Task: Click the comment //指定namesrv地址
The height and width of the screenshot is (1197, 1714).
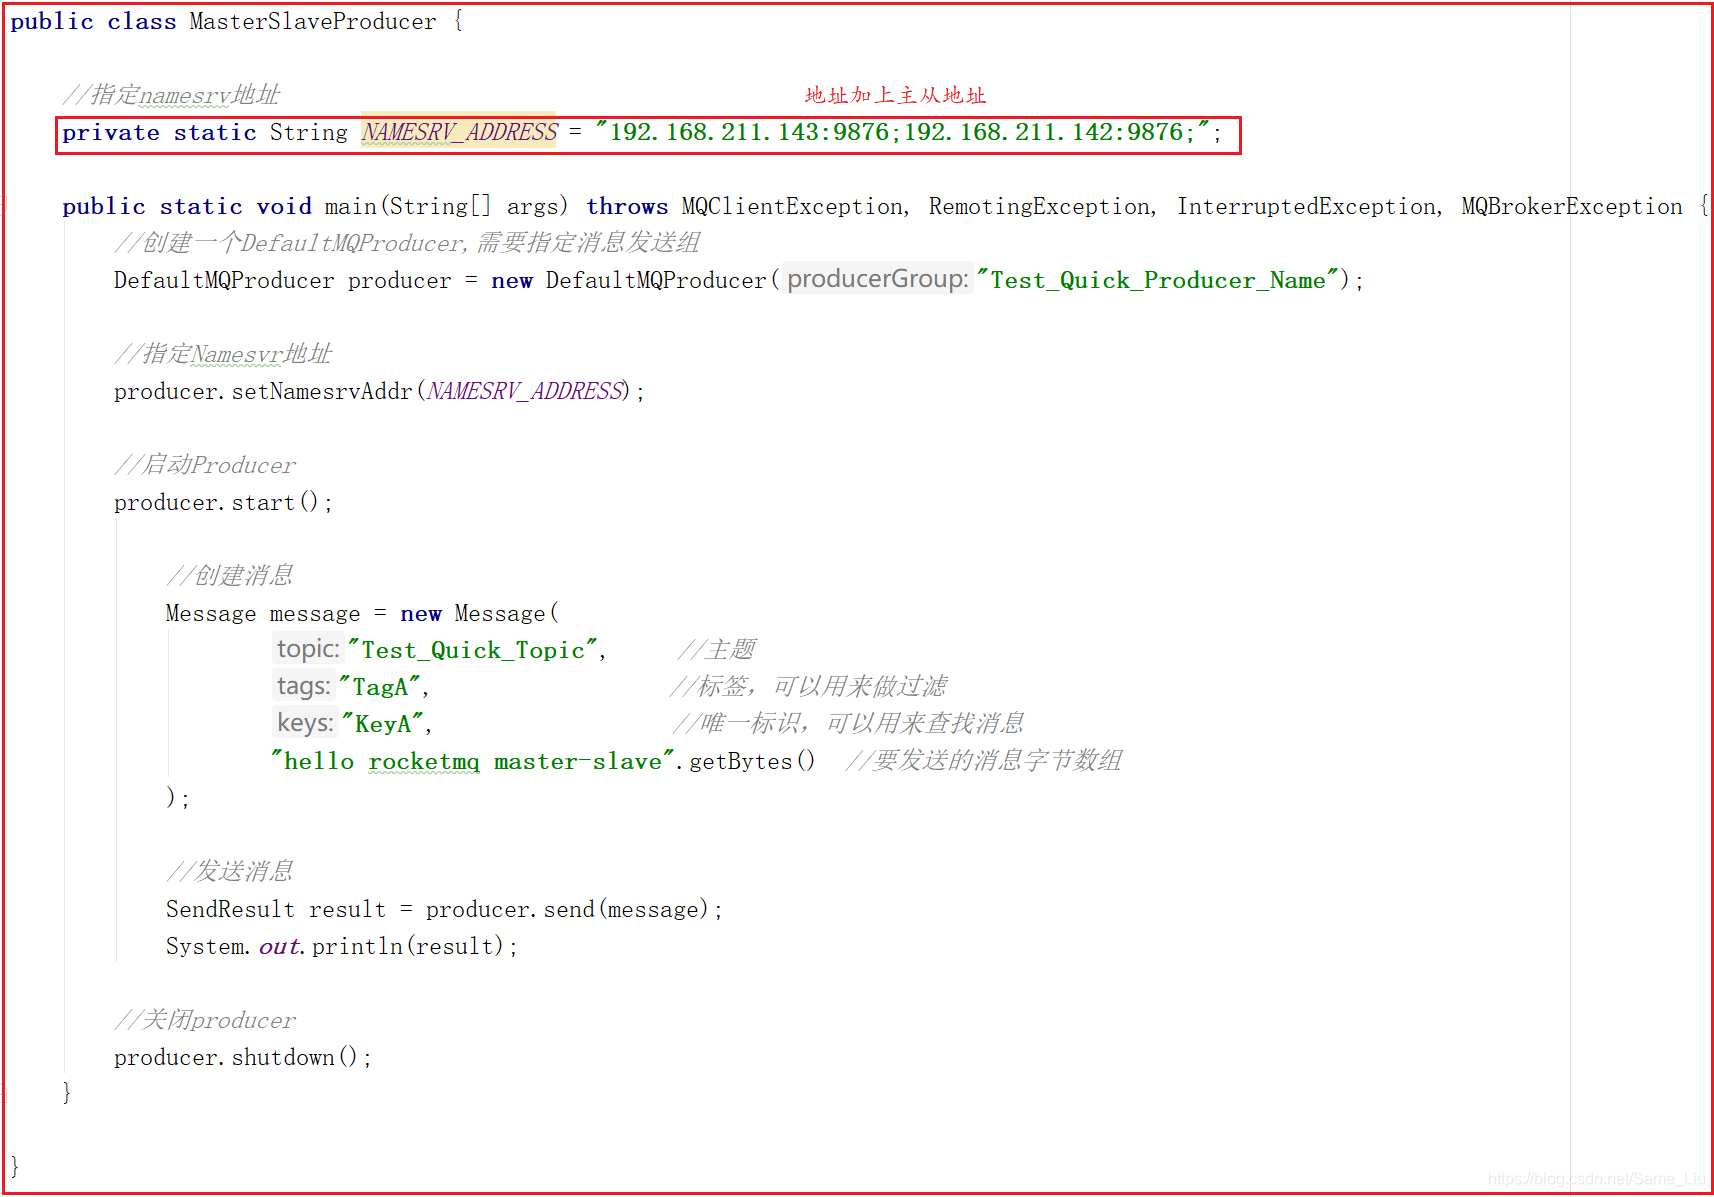Action: [171, 95]
